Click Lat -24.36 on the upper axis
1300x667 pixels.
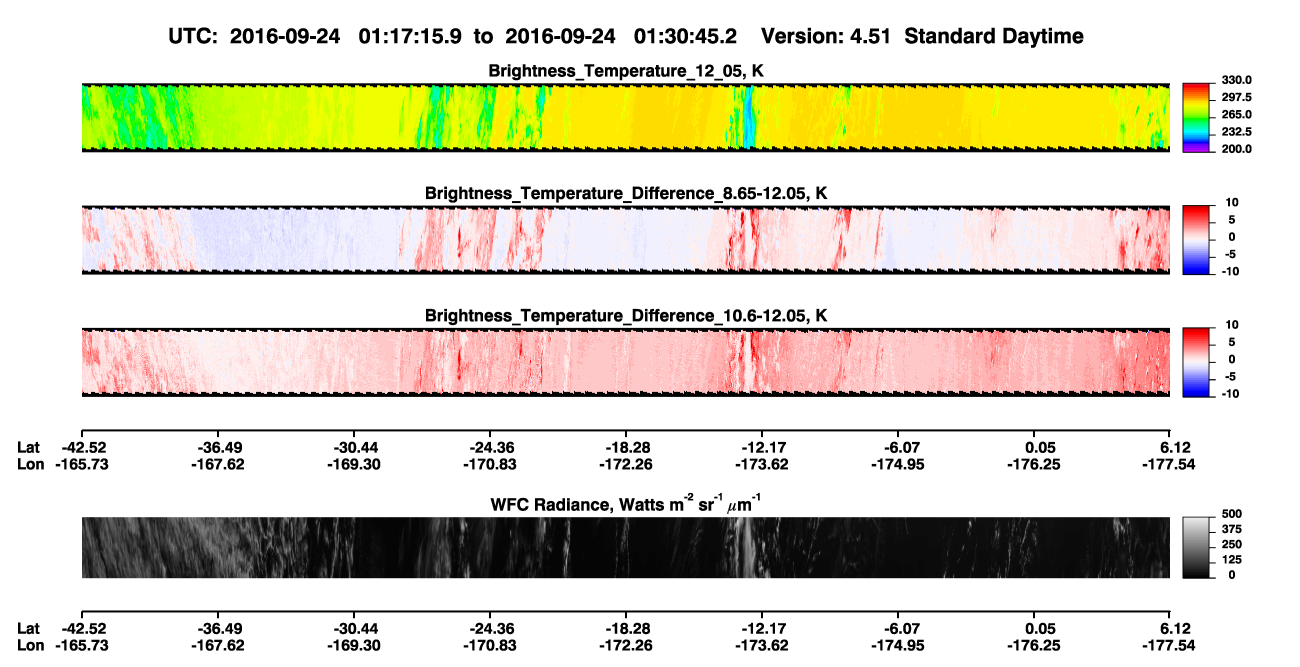click(489, 449)
